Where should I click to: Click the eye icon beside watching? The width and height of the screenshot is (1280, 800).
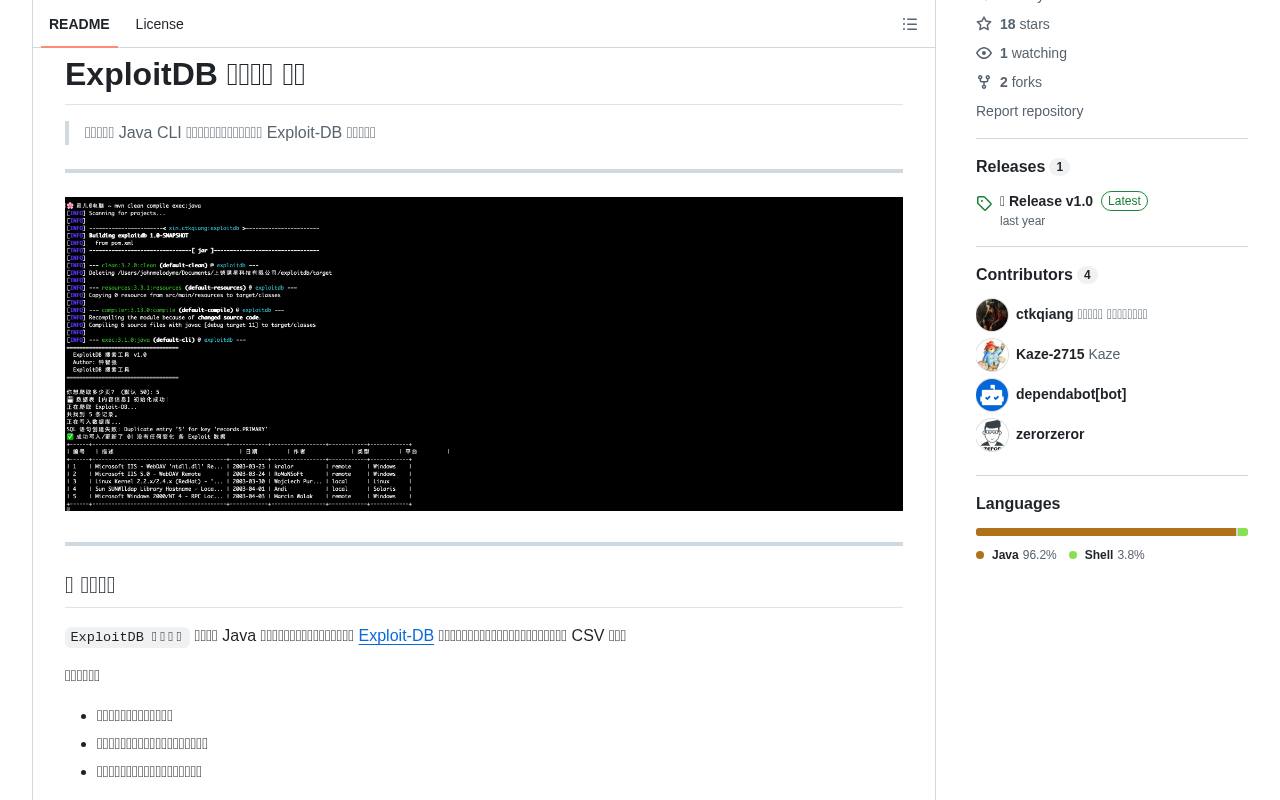(x=984, y=53)
